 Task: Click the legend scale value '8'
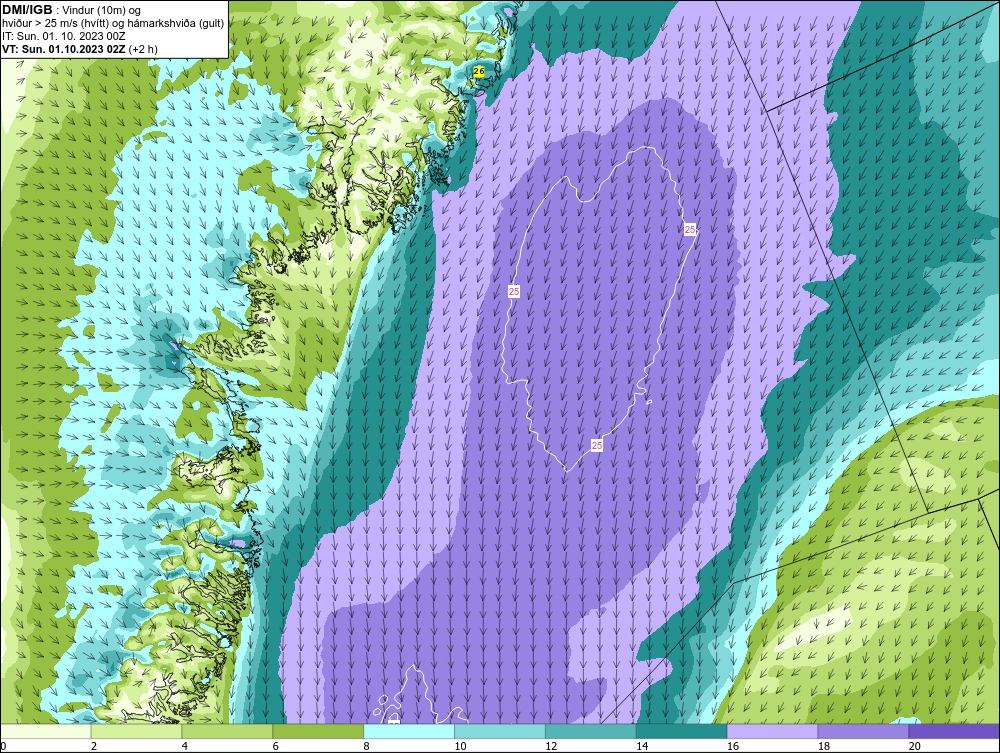click(367, 746)
